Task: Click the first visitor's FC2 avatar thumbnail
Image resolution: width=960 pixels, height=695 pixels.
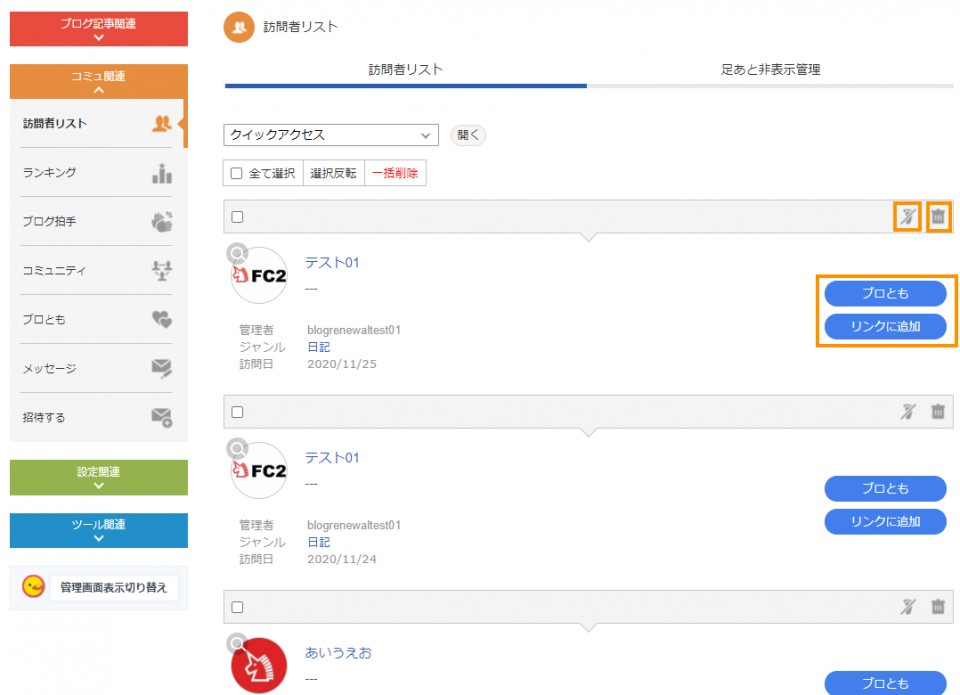Action: (x=259, y=276)
